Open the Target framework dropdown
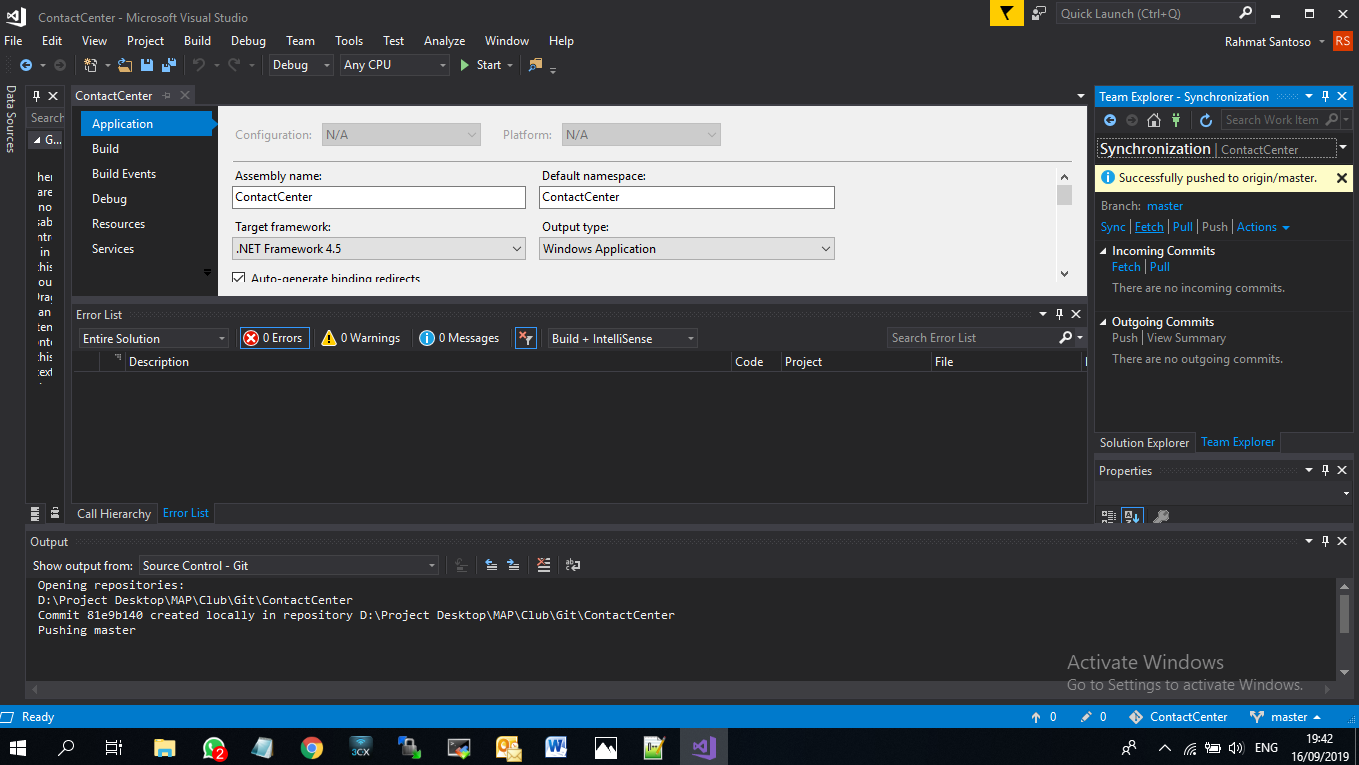 click(x=379, y=249)
